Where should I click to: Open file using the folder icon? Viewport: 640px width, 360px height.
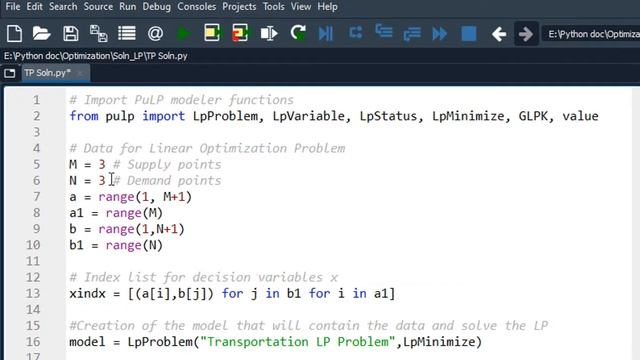click(42, 33)
